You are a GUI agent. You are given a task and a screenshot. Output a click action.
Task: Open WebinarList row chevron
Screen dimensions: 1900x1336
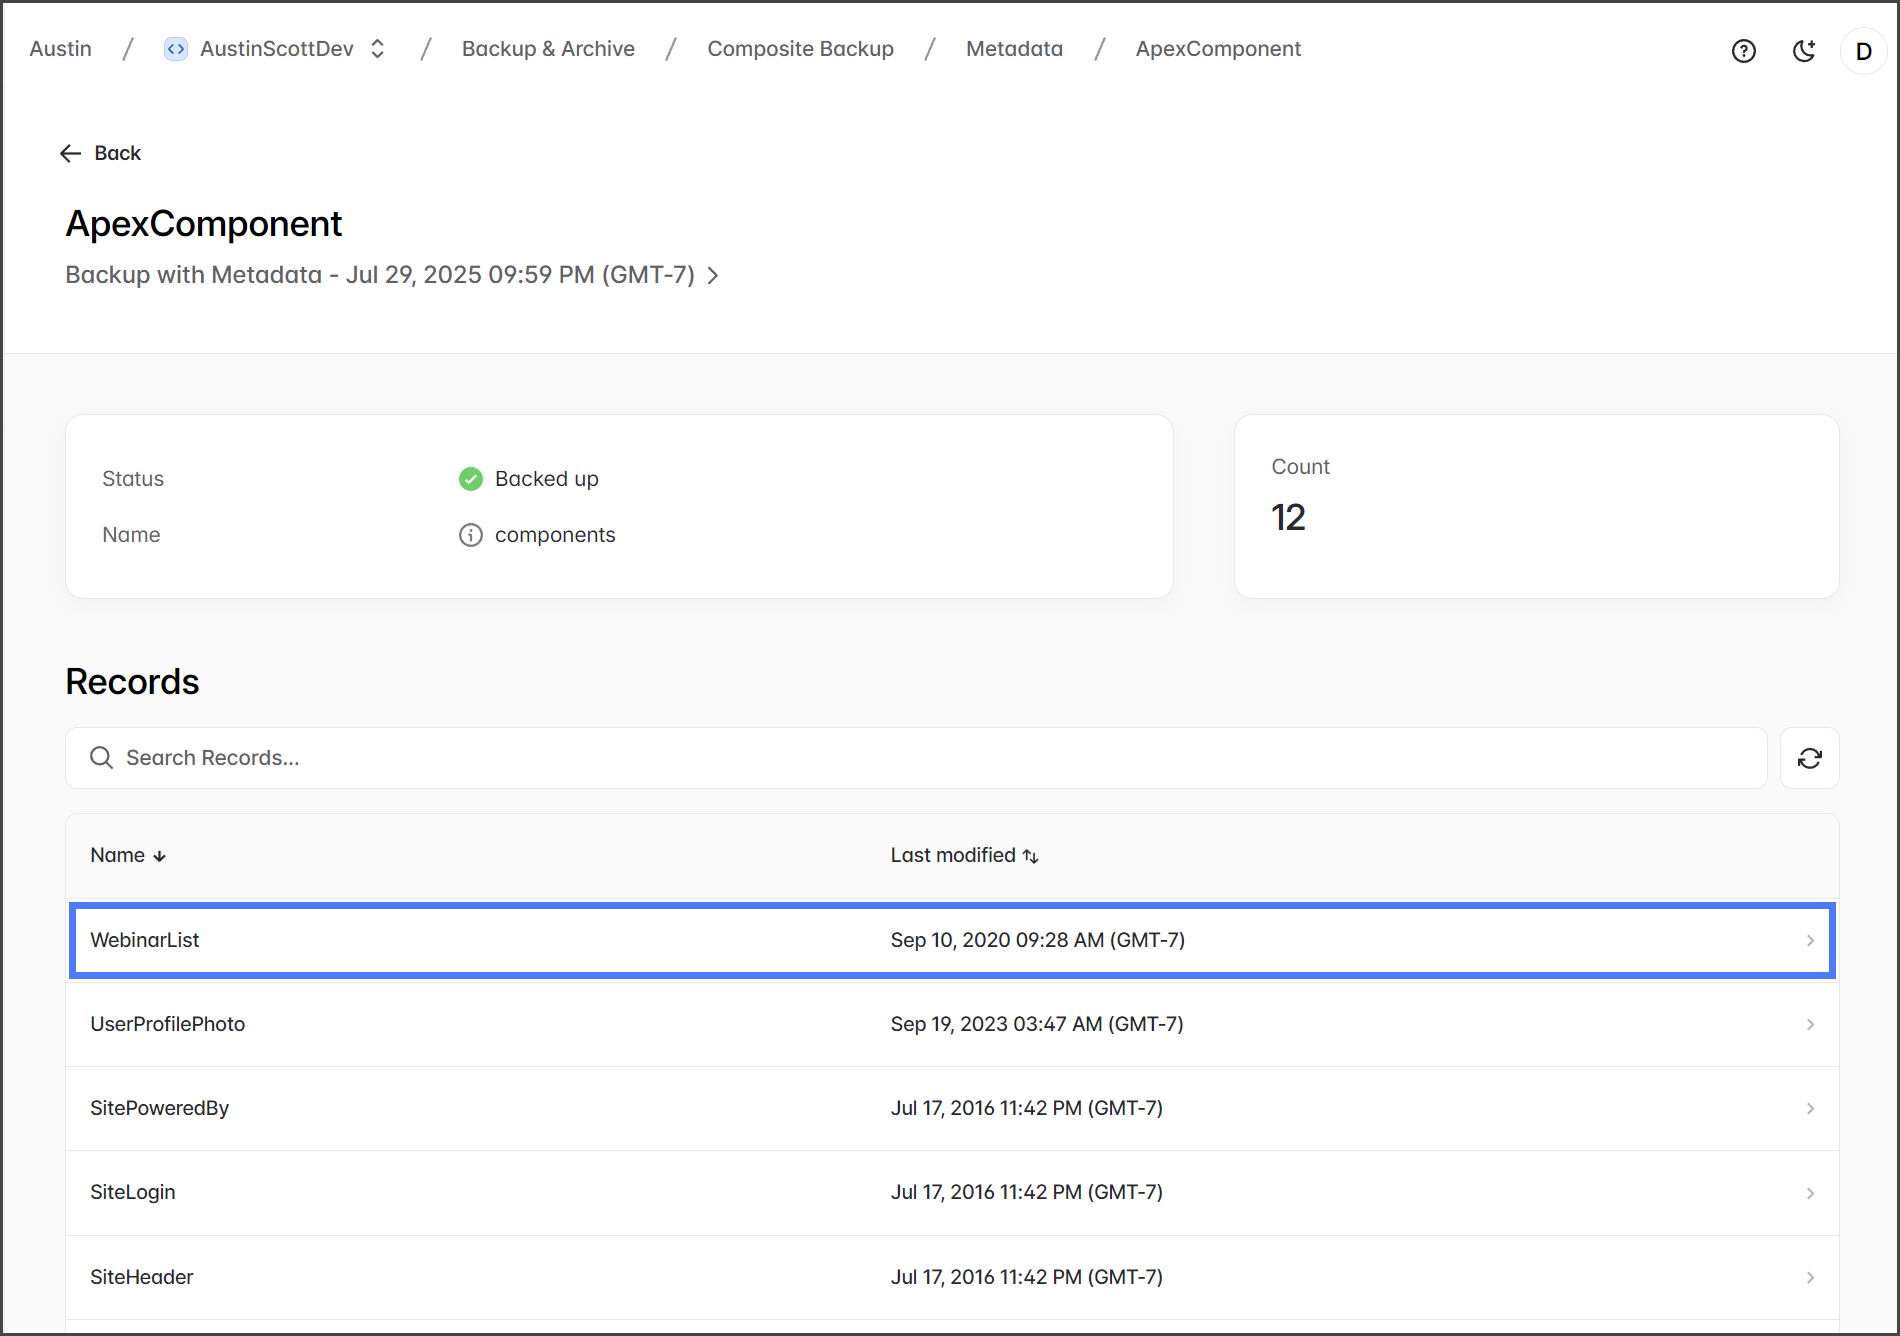1809,940
